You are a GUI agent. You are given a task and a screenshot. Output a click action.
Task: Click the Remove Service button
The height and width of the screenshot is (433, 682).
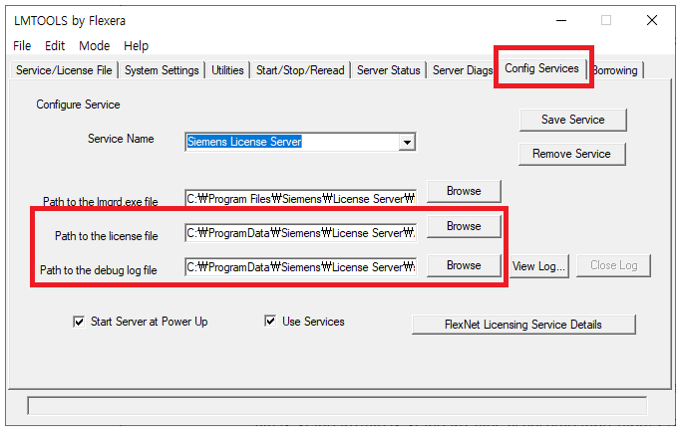(x=572, y=154)
